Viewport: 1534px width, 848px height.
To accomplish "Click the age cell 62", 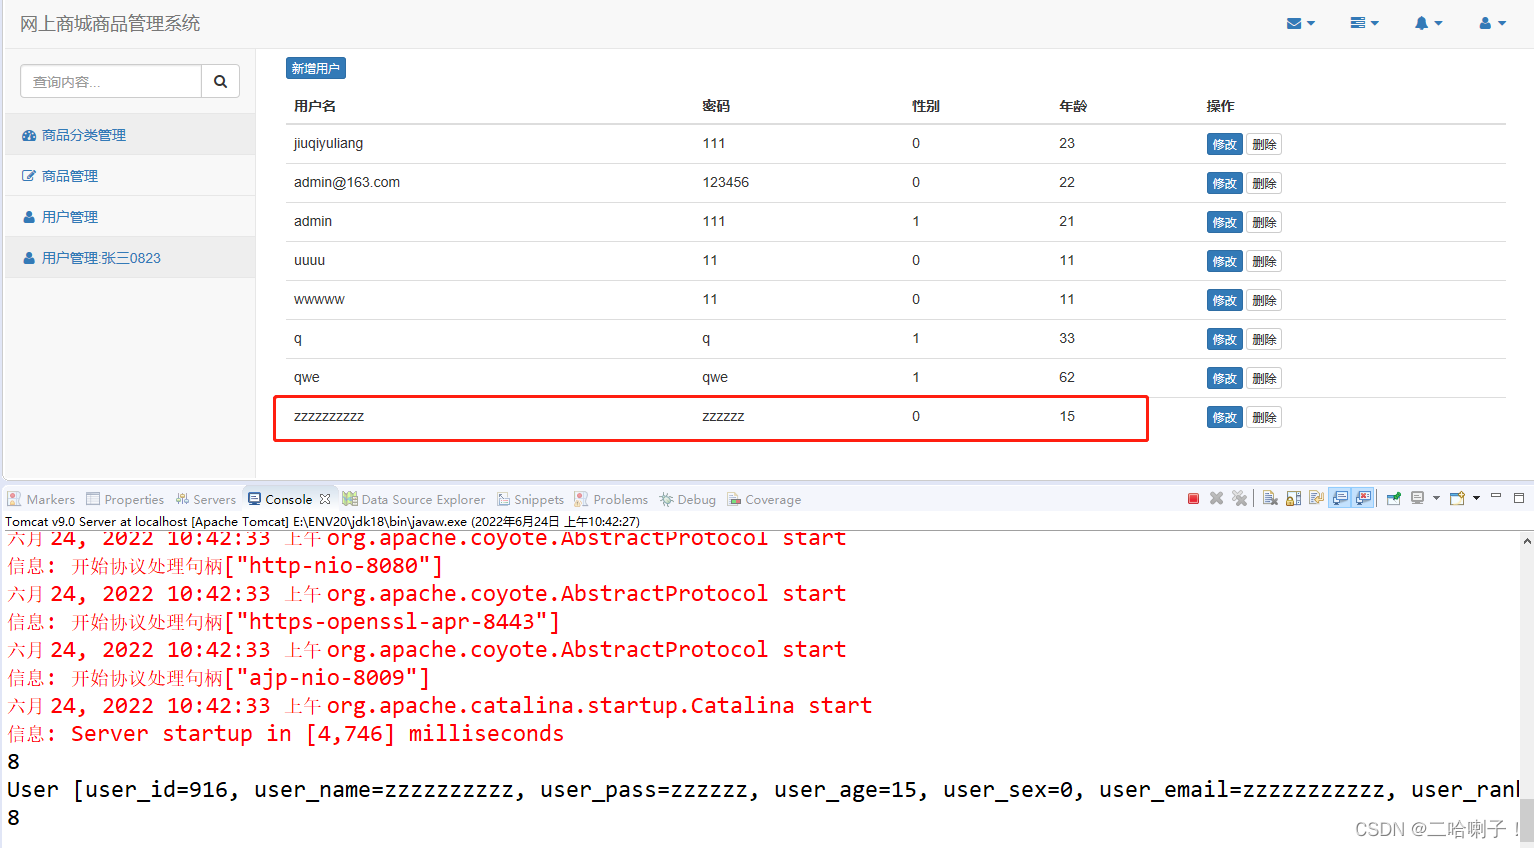I will click(1067, 377).
